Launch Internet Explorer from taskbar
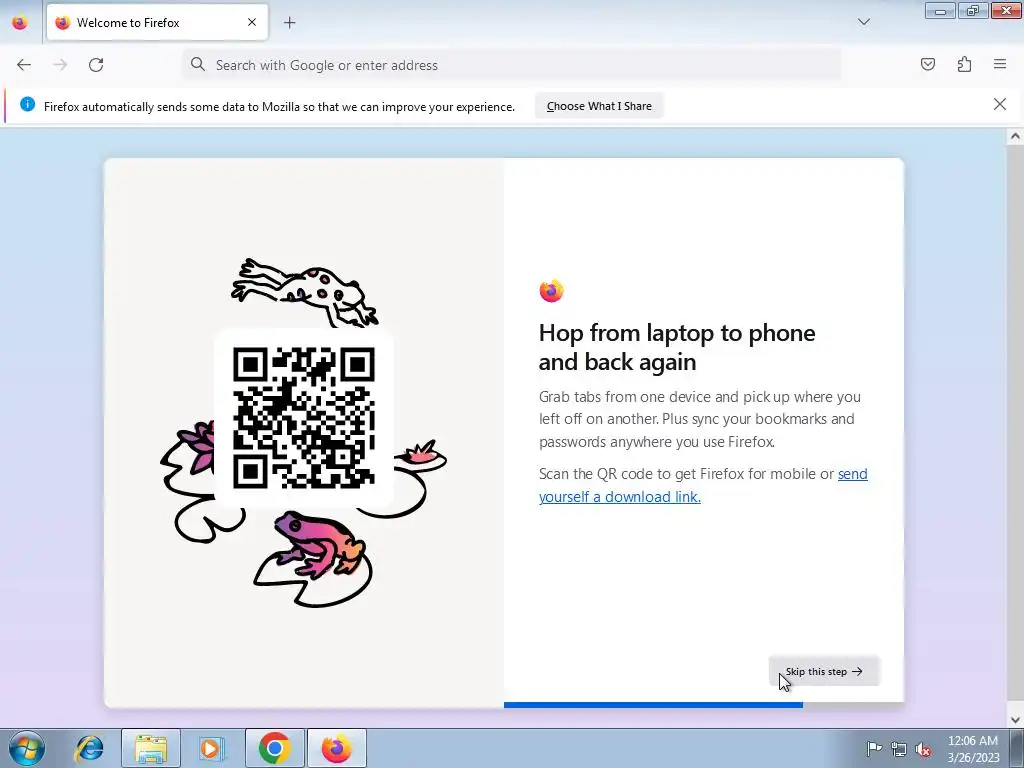The height and width of the screenshot is (768, 1024). pyautogui.click(x=89, y=748)
